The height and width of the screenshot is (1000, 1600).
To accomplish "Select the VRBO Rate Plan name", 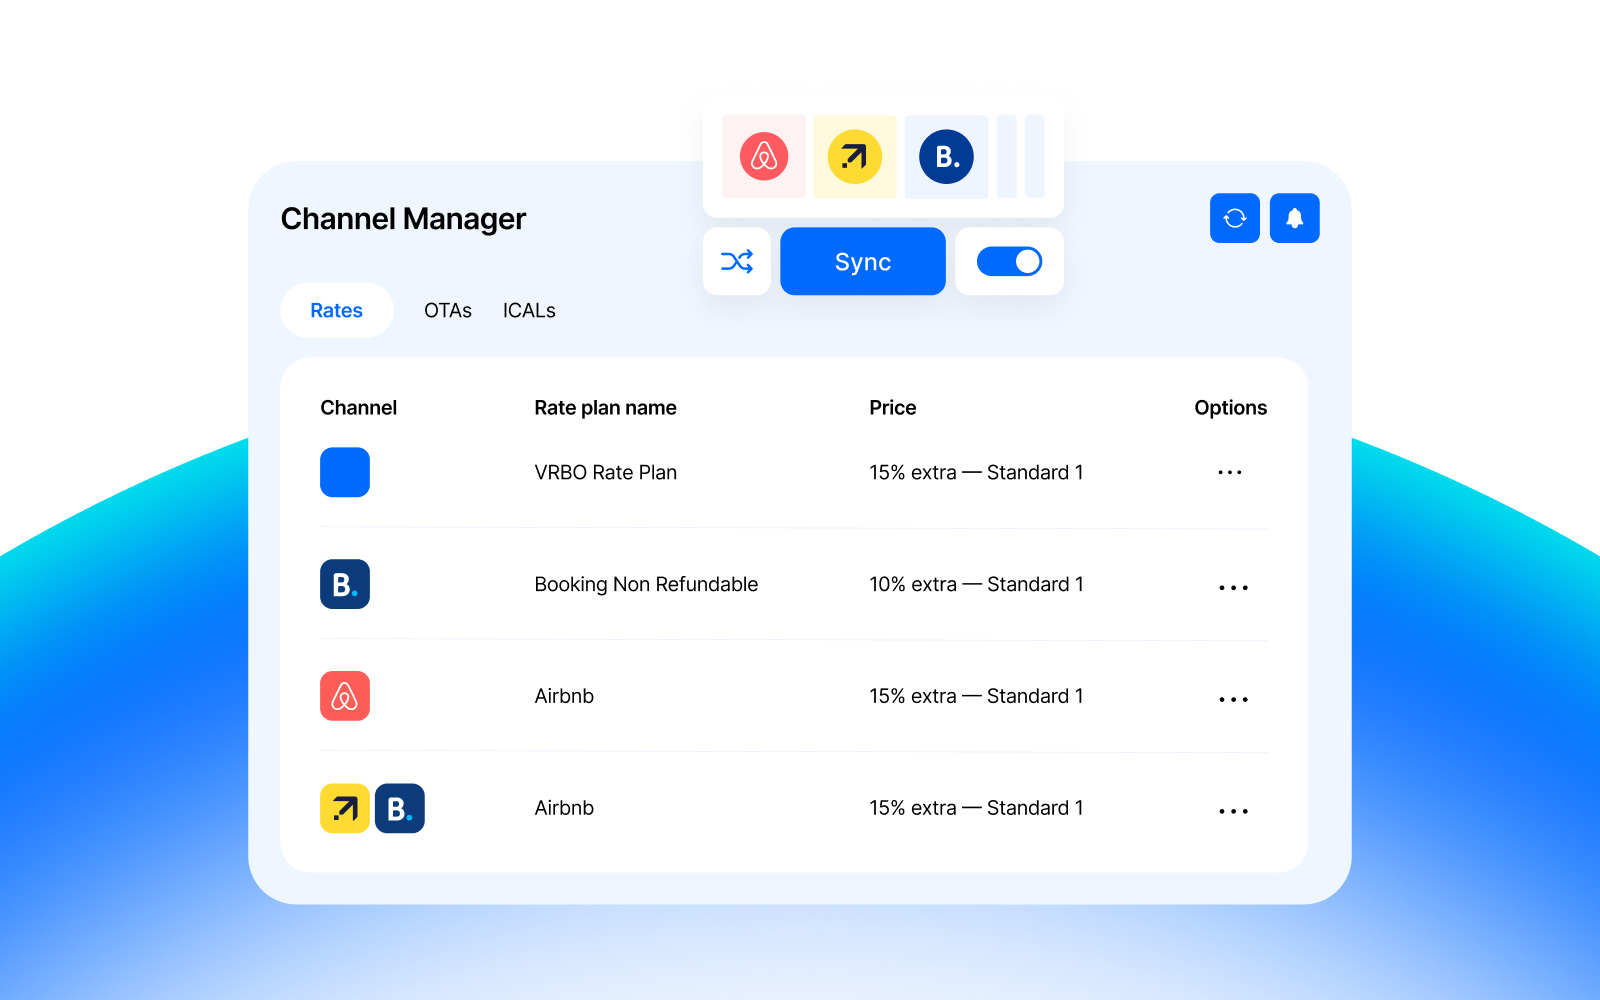I will tap(606, 472).
